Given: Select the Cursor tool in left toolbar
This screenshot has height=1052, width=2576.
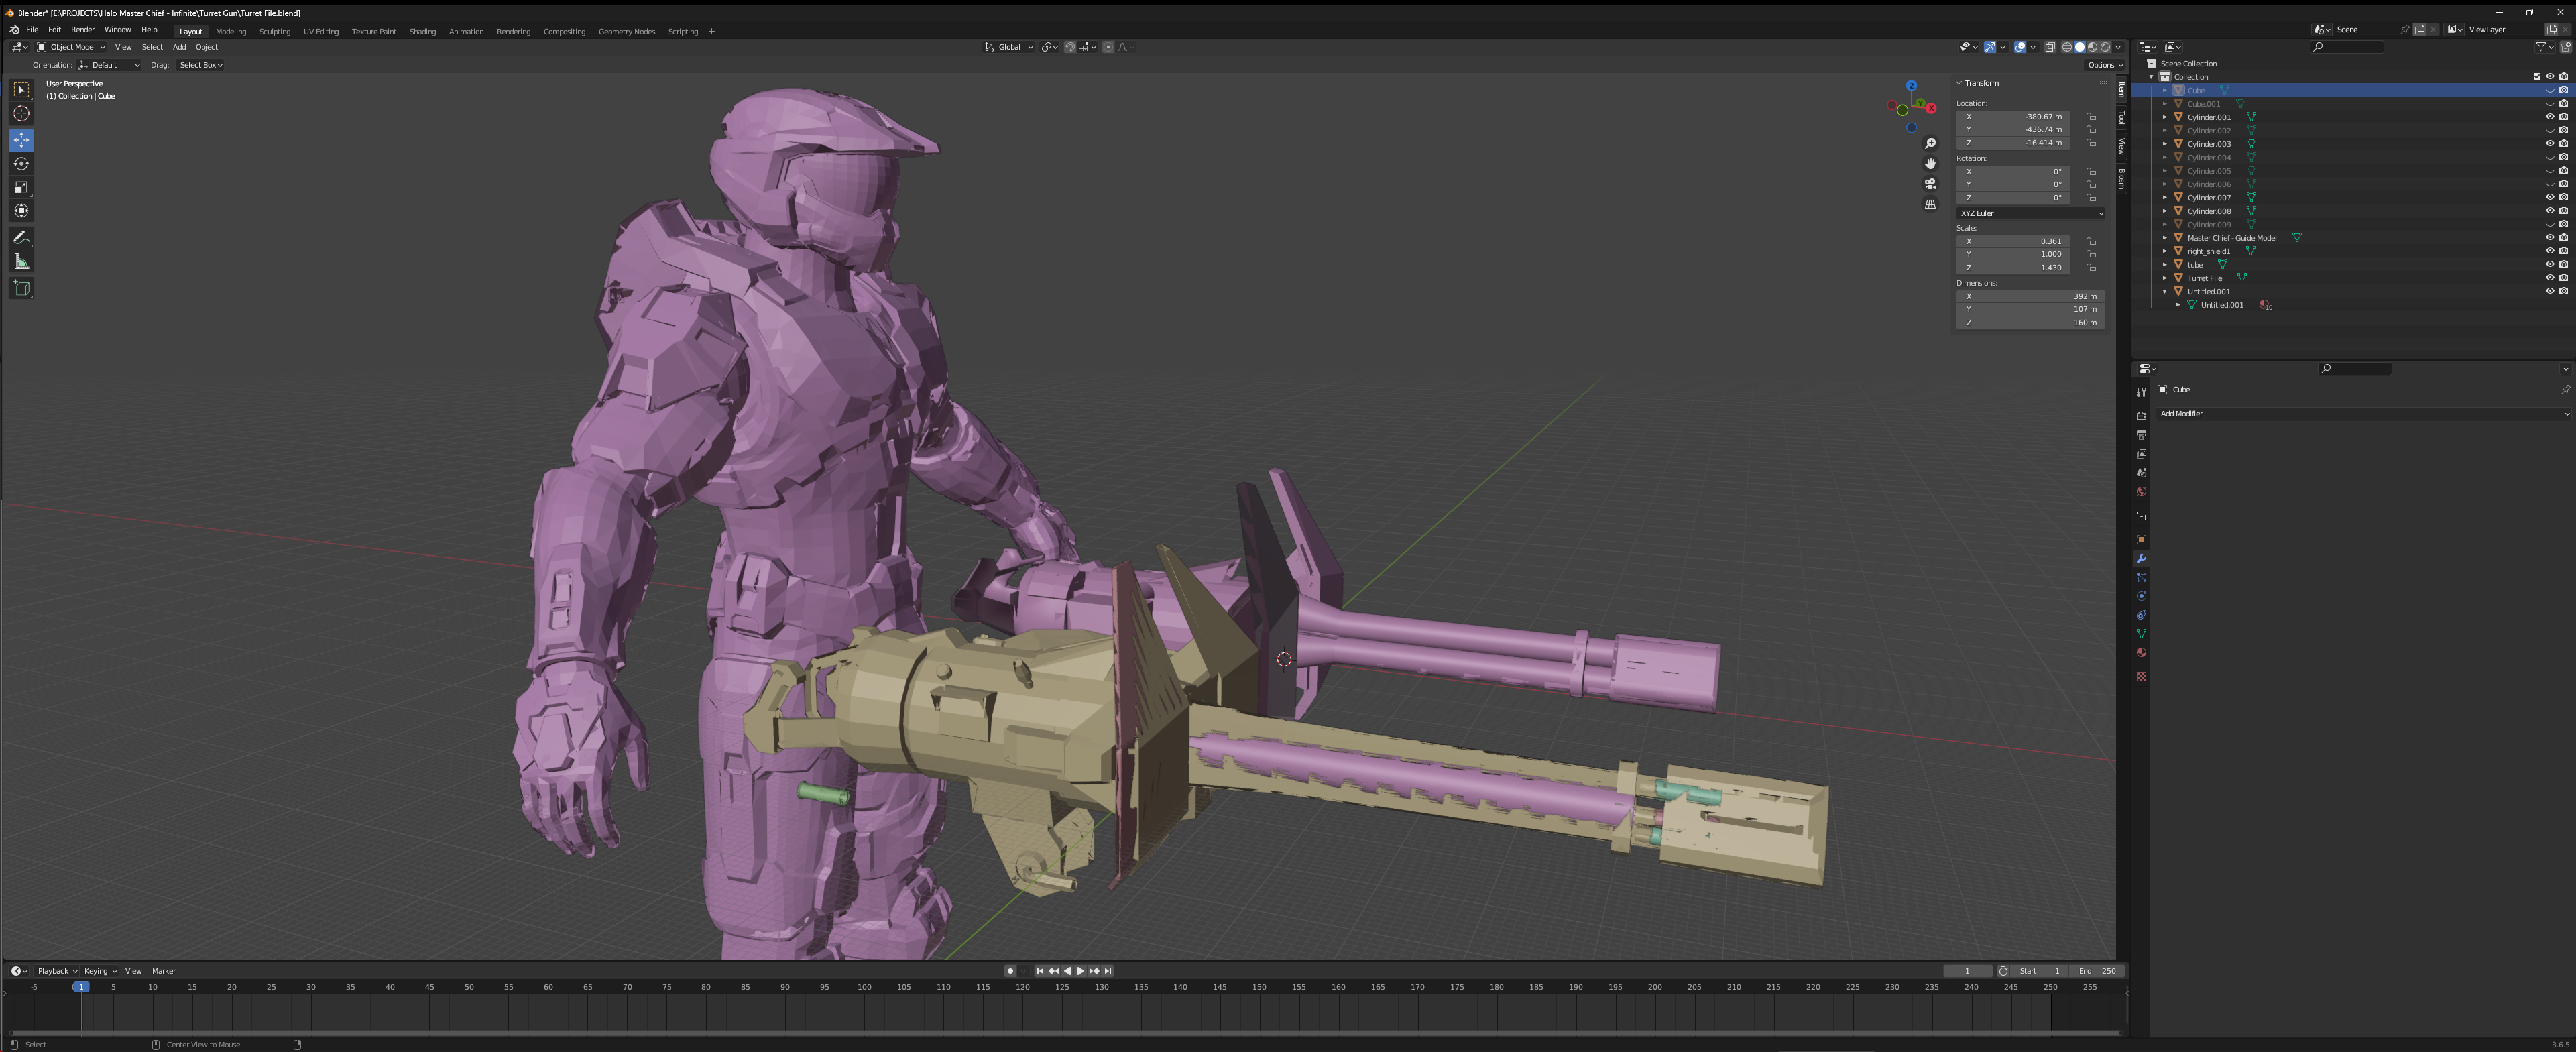Looking at the screenshot, I should [x=21, y=114].
